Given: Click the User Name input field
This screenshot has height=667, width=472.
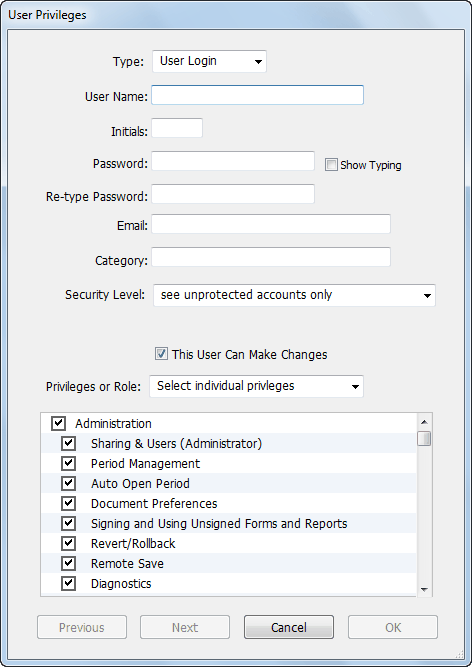Looking at the screenshot, I should click(257, 95).
